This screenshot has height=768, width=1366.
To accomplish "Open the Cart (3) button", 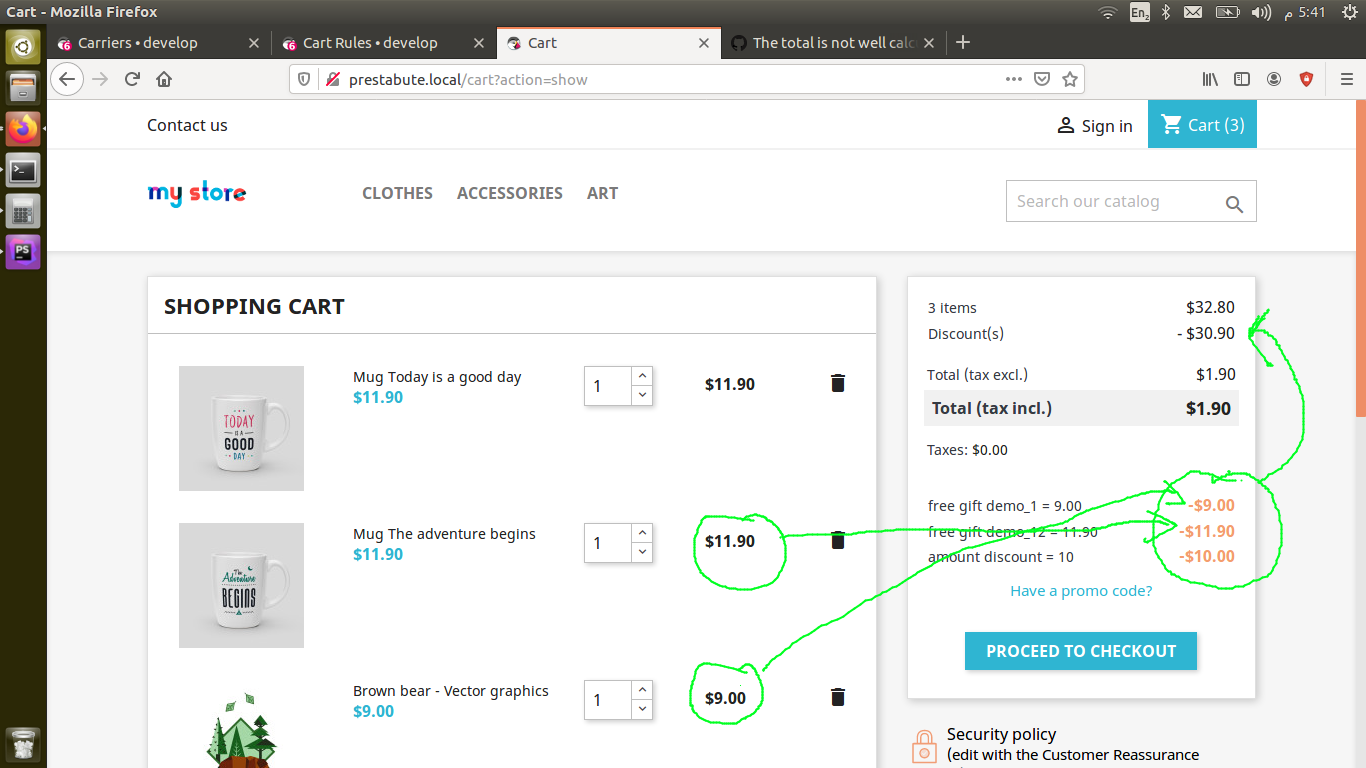I will (x=1202, y=125).
